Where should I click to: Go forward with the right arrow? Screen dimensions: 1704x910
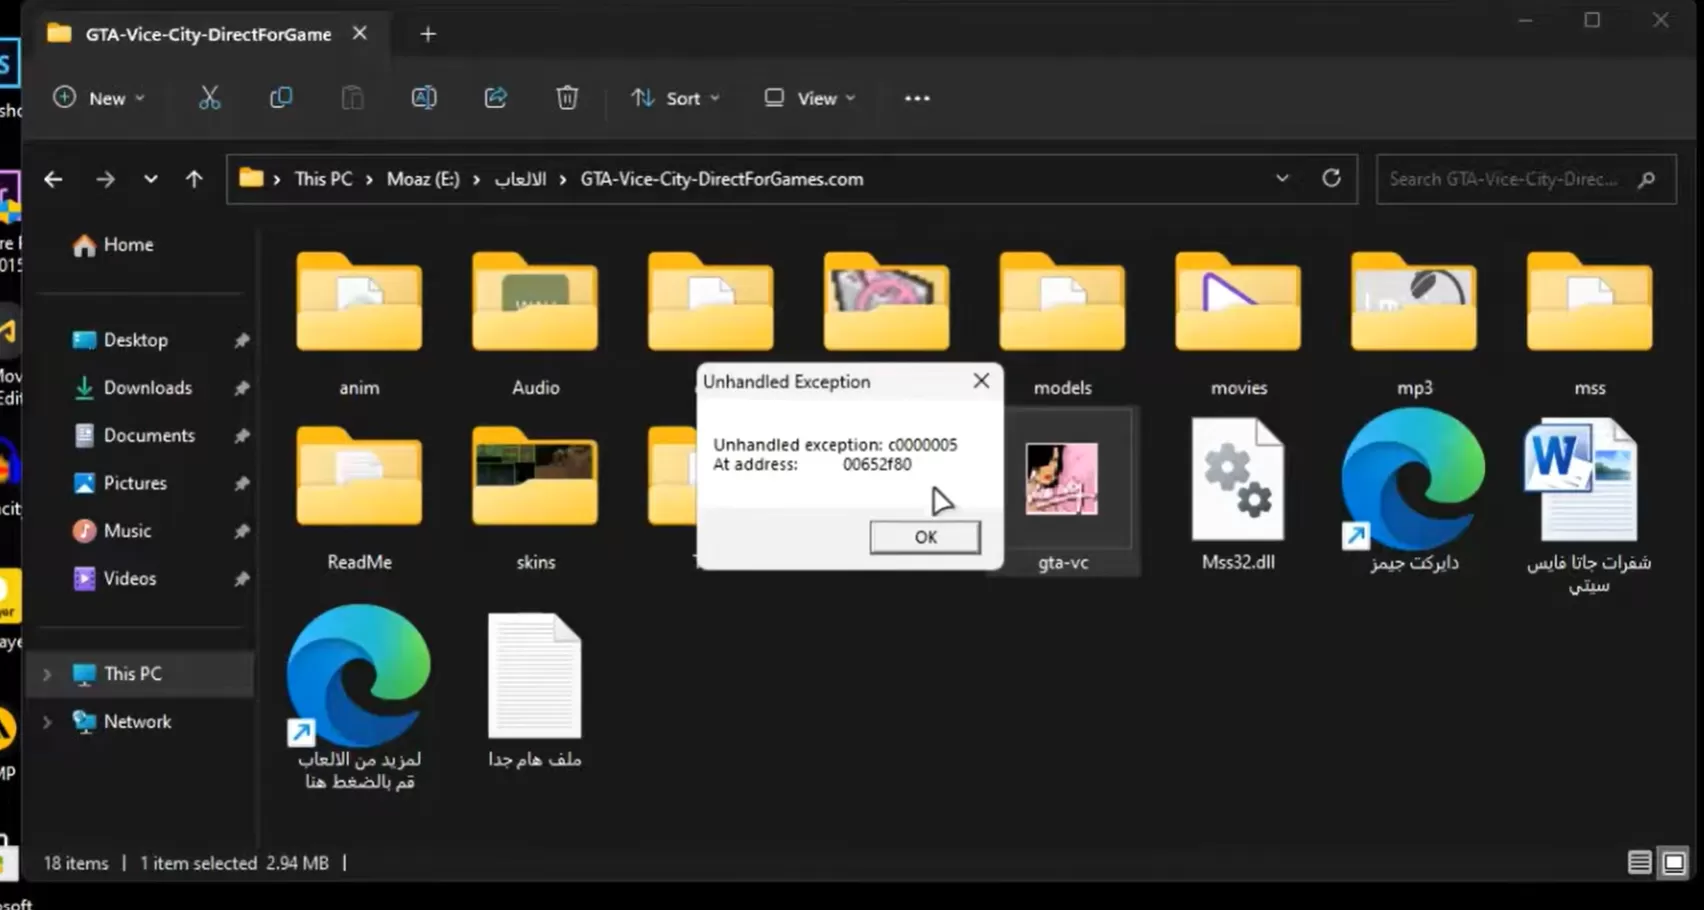tap(105, 179)
